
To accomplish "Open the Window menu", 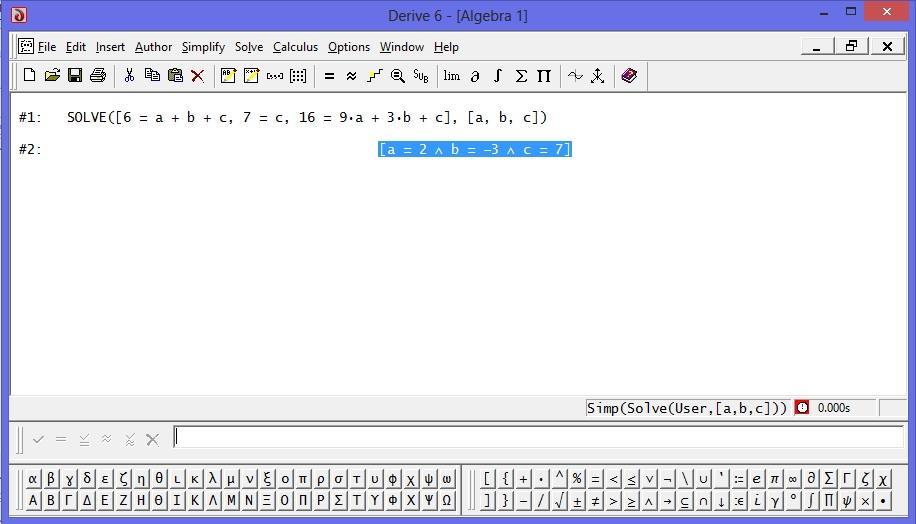I will [x=401, y=47].
